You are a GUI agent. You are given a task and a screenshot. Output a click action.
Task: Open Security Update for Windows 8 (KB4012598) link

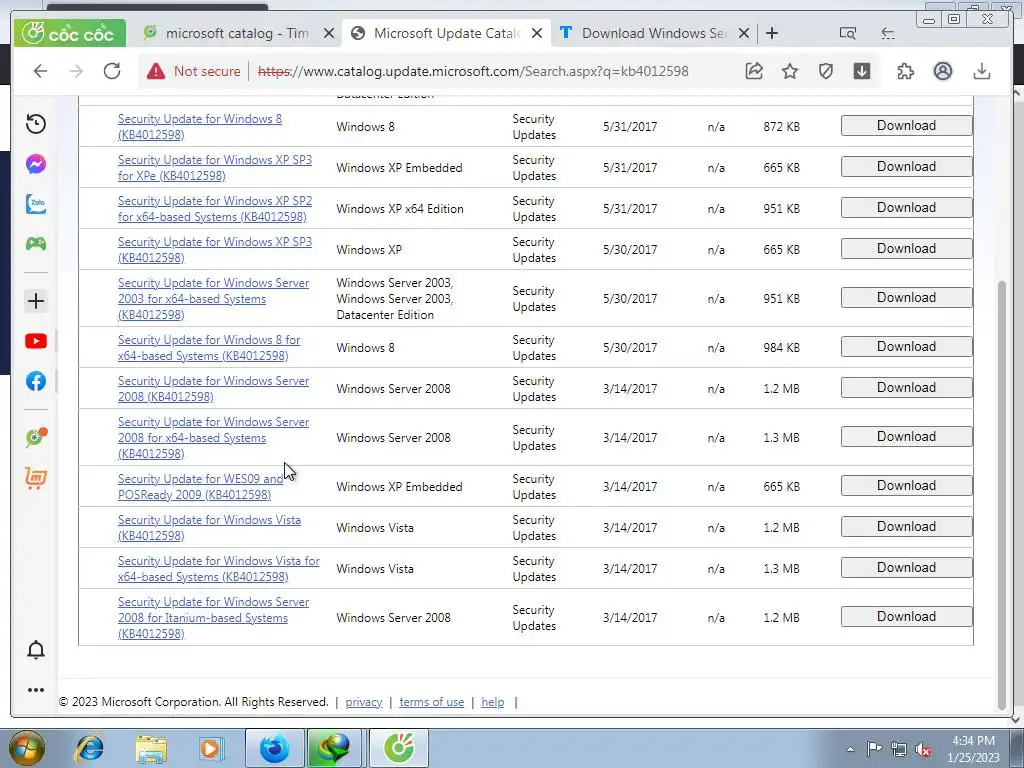[x=200, y=127]
